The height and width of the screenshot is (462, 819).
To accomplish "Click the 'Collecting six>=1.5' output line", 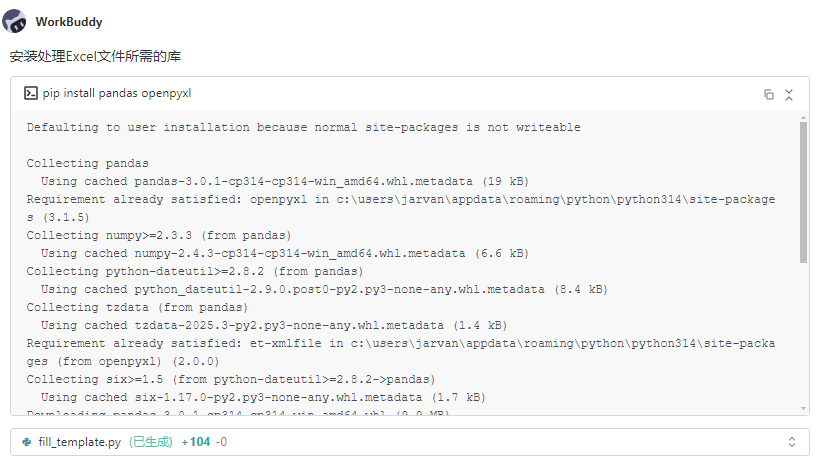I will [x=231, y=379].
